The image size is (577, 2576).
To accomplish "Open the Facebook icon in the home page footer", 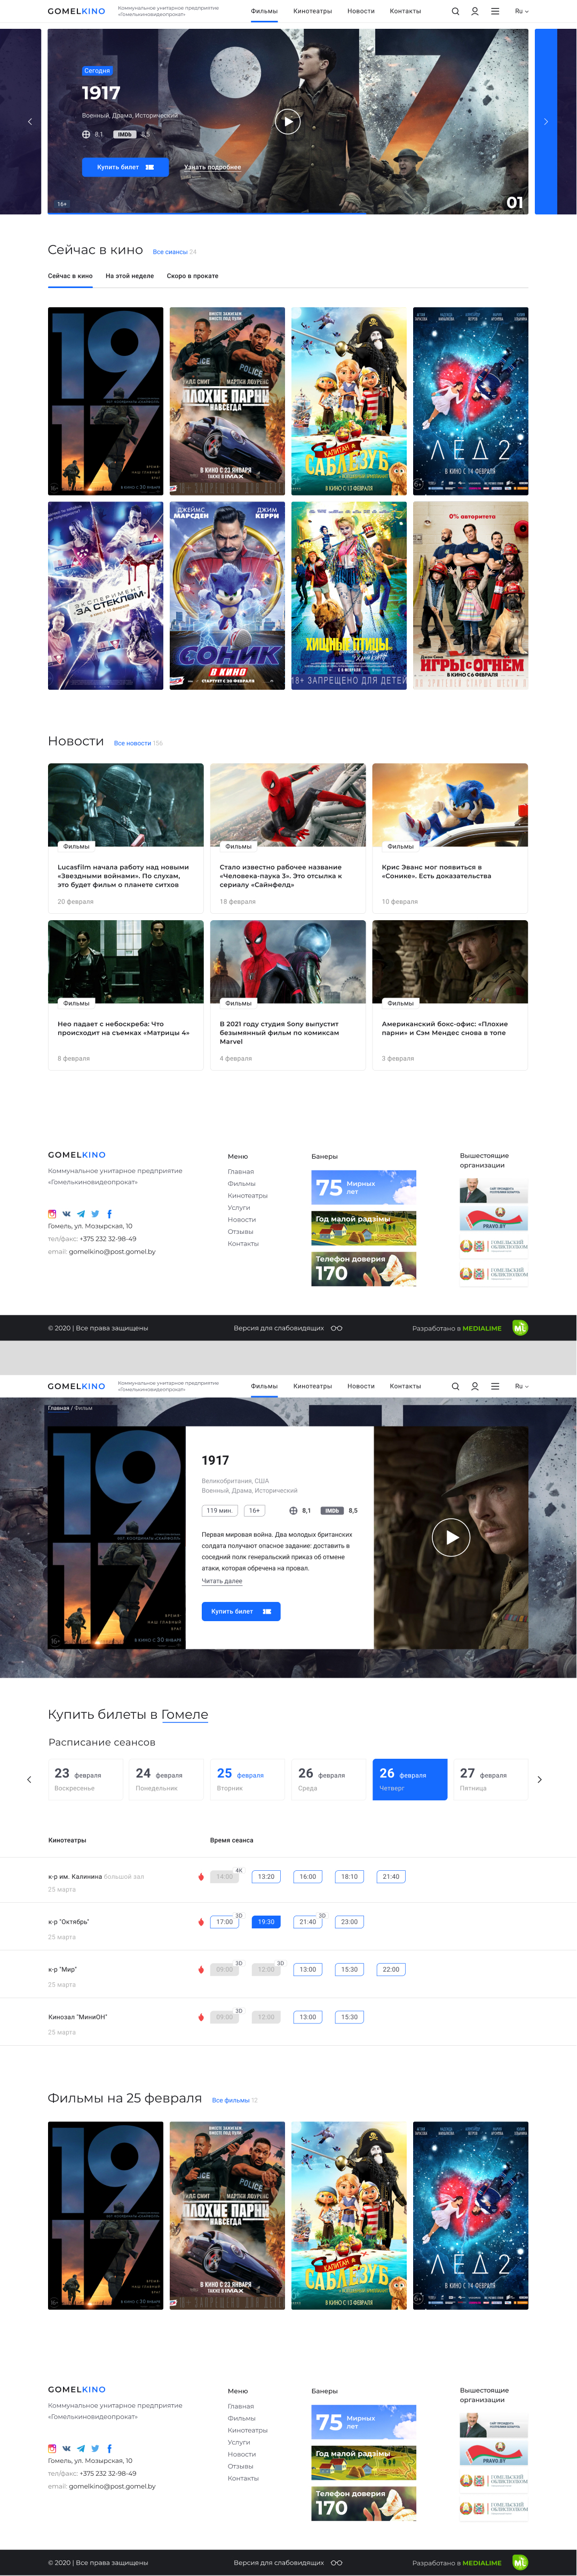I will [x=109, y=1214].
